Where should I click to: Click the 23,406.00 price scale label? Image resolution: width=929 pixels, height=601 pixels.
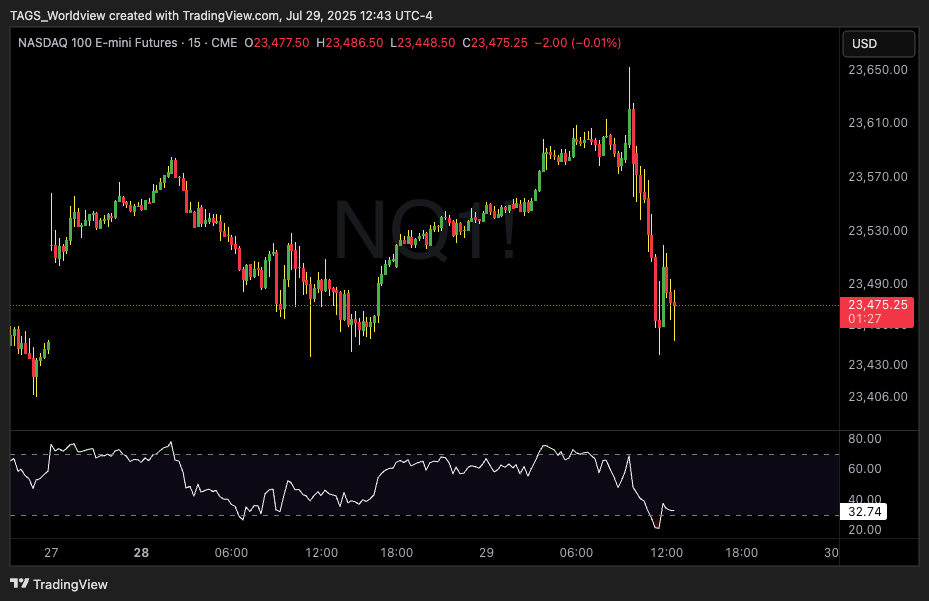[x=877, y=397]
